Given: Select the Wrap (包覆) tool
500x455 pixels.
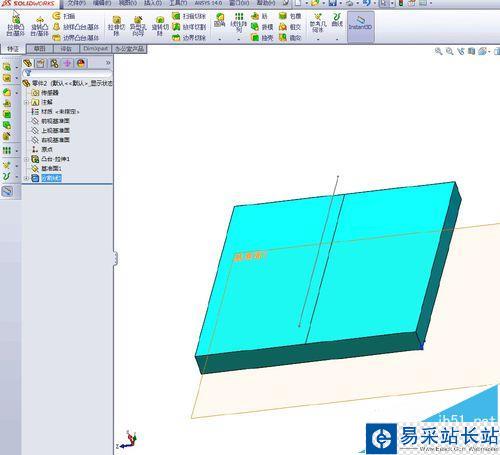Looking at the screenshot, I should (x=290, y=16).
